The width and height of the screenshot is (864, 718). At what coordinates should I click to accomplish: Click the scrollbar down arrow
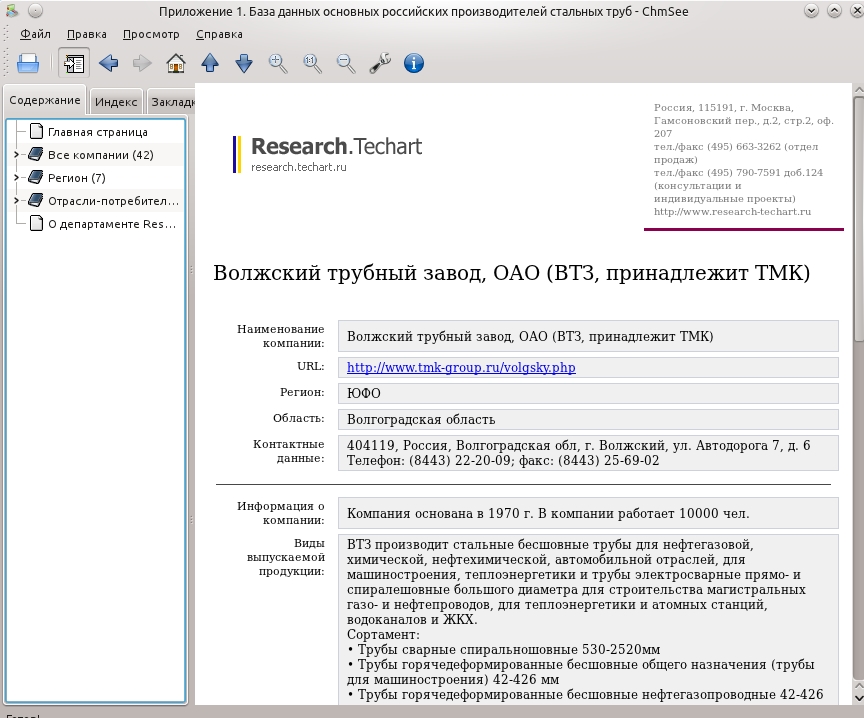coord(858,698)
